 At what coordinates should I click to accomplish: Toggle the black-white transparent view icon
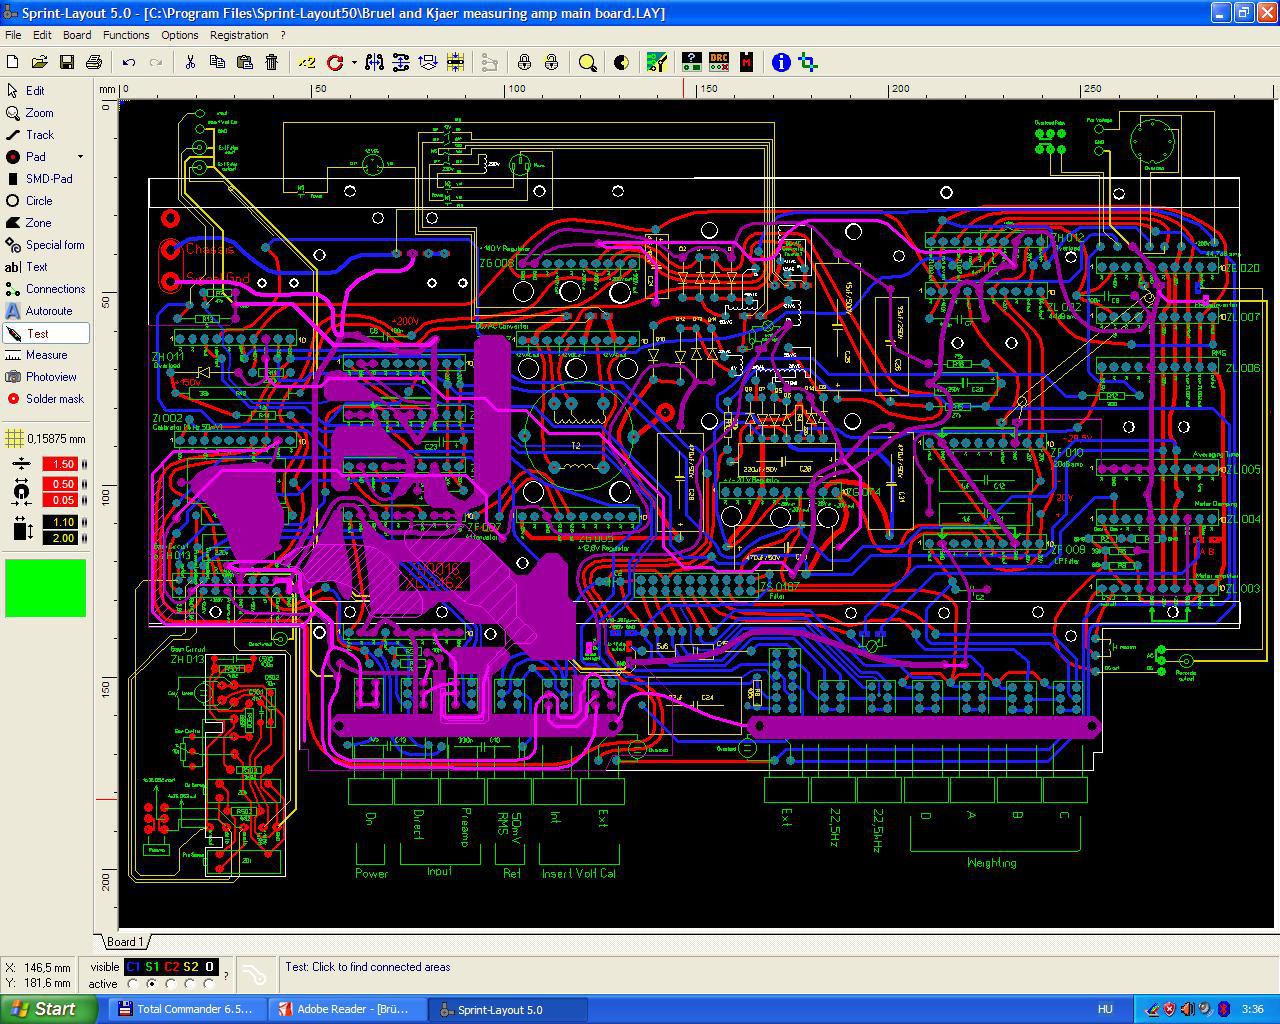621,62
